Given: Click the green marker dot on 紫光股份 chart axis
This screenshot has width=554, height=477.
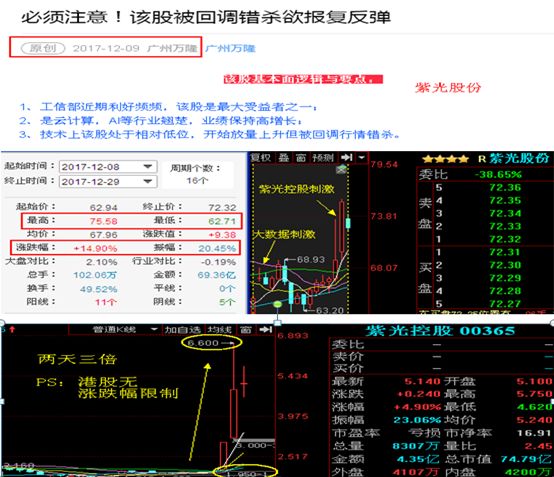Looking at the screenshot, I should 278,304.
